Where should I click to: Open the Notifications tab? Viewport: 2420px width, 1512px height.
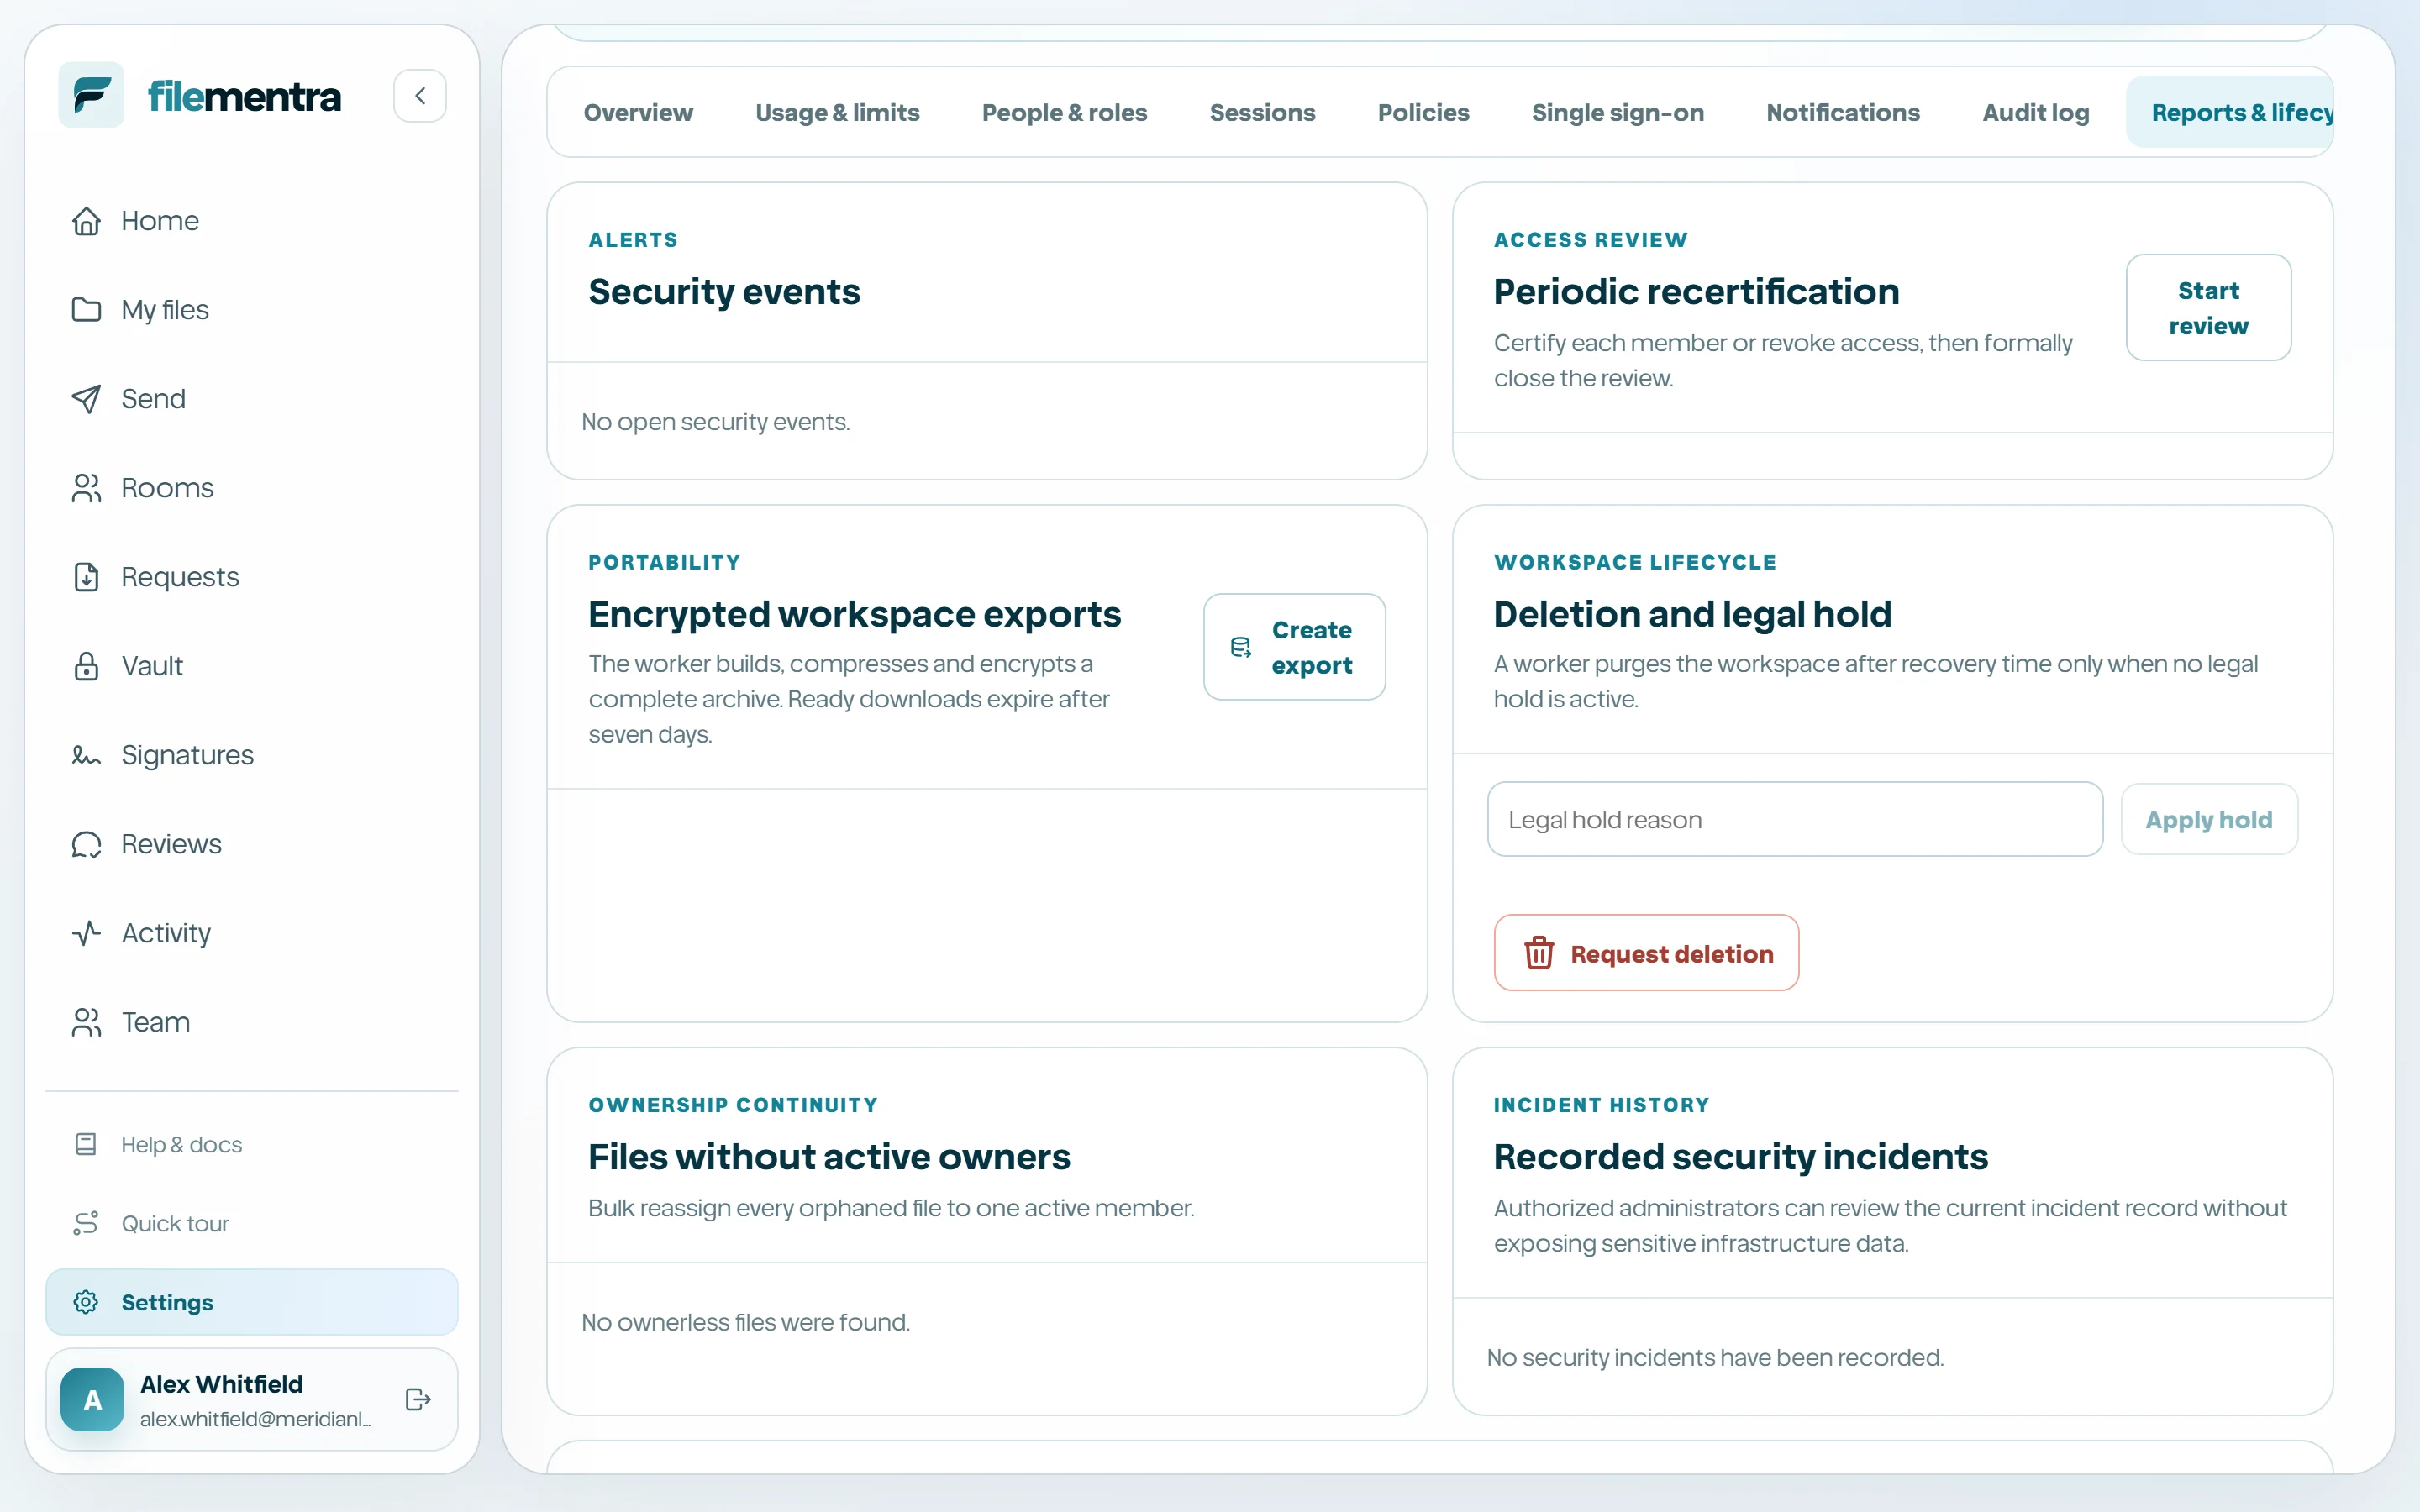1842,112
